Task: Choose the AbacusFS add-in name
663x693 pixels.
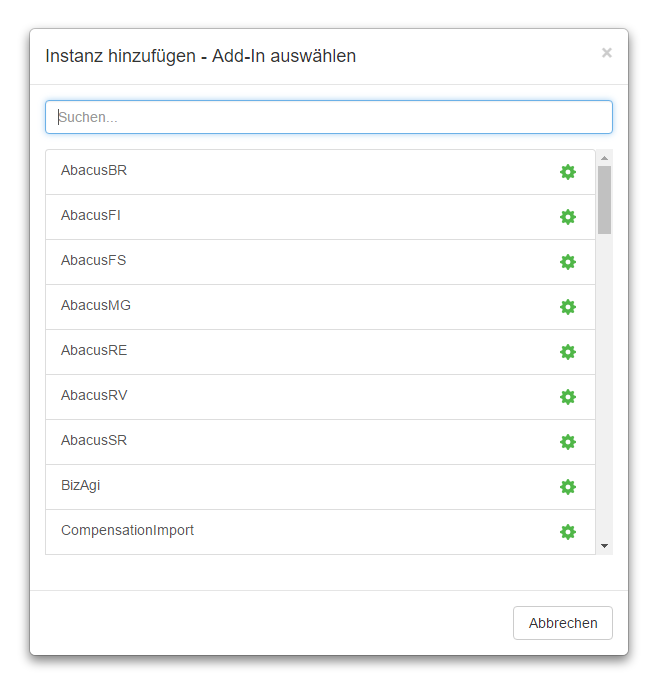Action: click(93, 260)
